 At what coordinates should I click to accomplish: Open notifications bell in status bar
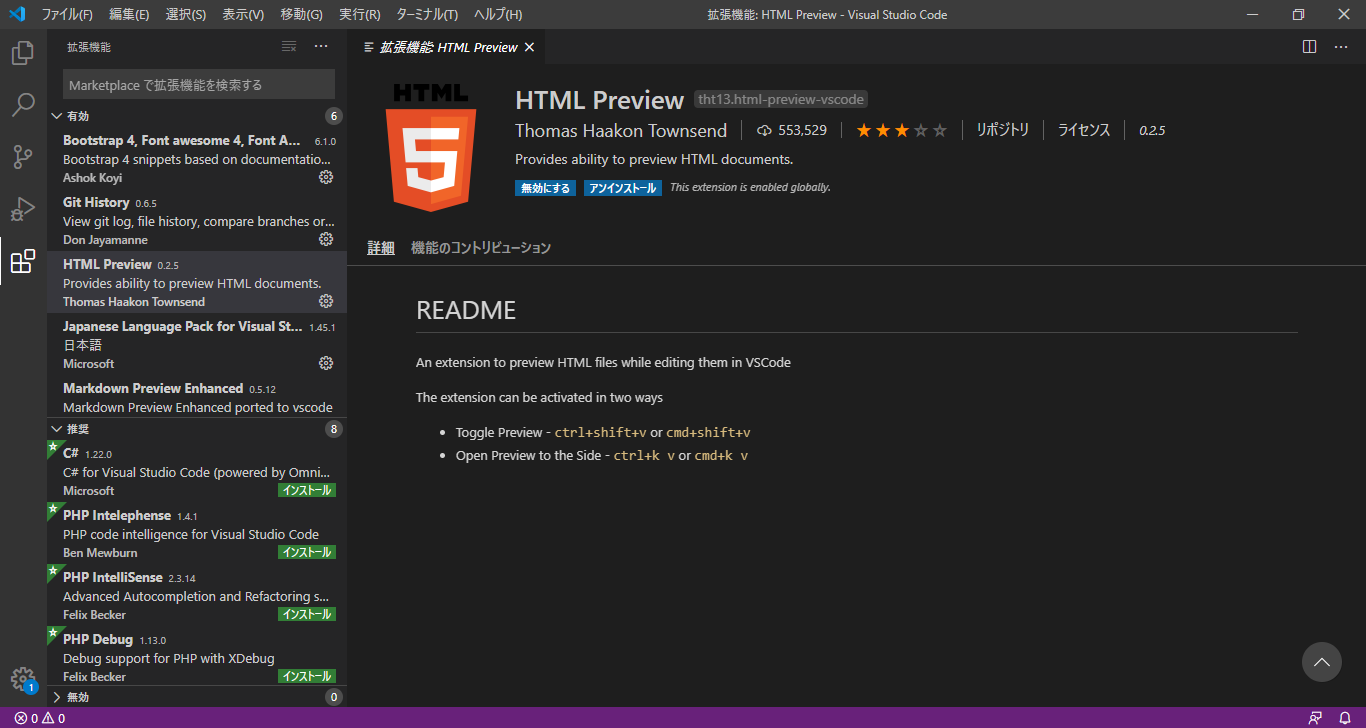[x=1345, y=718]
